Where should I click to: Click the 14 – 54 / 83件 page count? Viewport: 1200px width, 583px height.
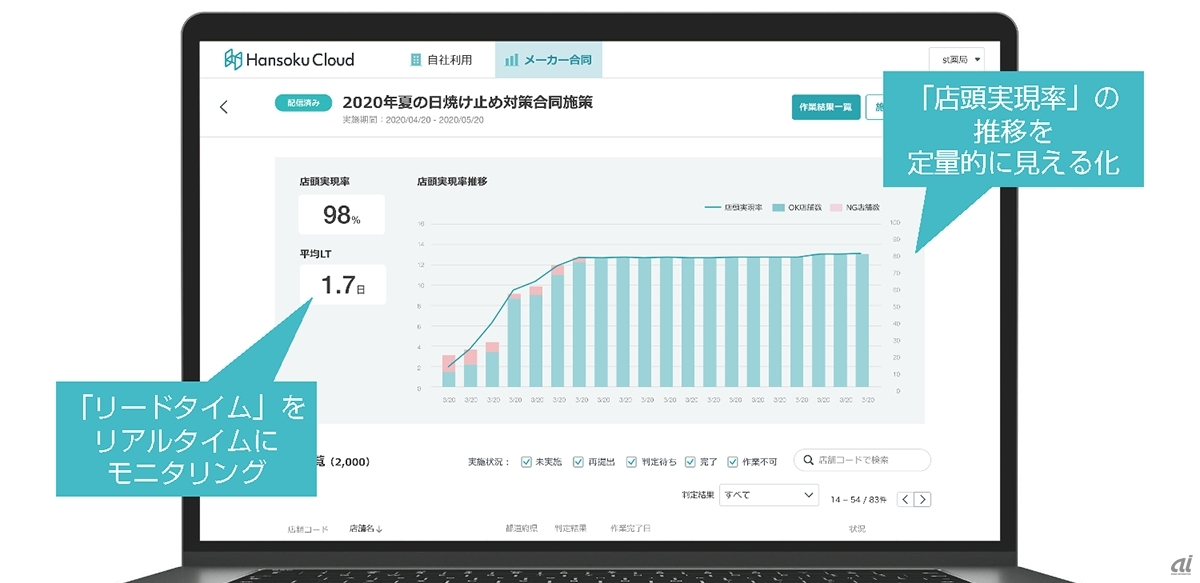tap(860, 499)
